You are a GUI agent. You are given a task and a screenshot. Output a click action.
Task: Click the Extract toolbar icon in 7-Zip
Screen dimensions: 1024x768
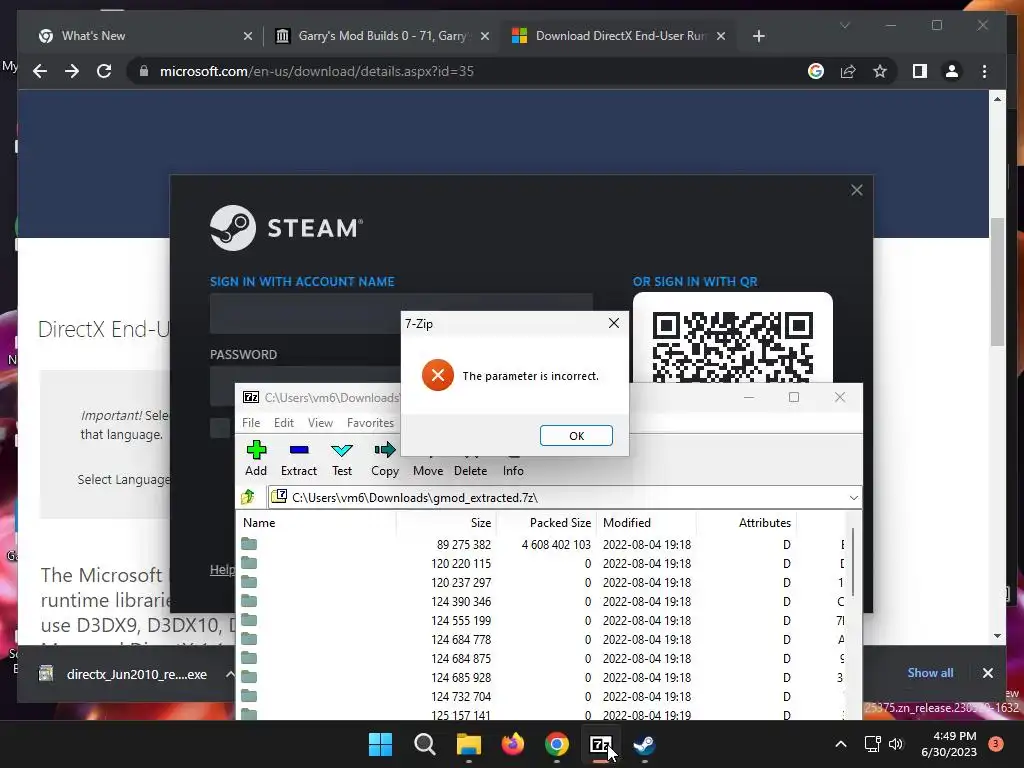tap(299, 449)
